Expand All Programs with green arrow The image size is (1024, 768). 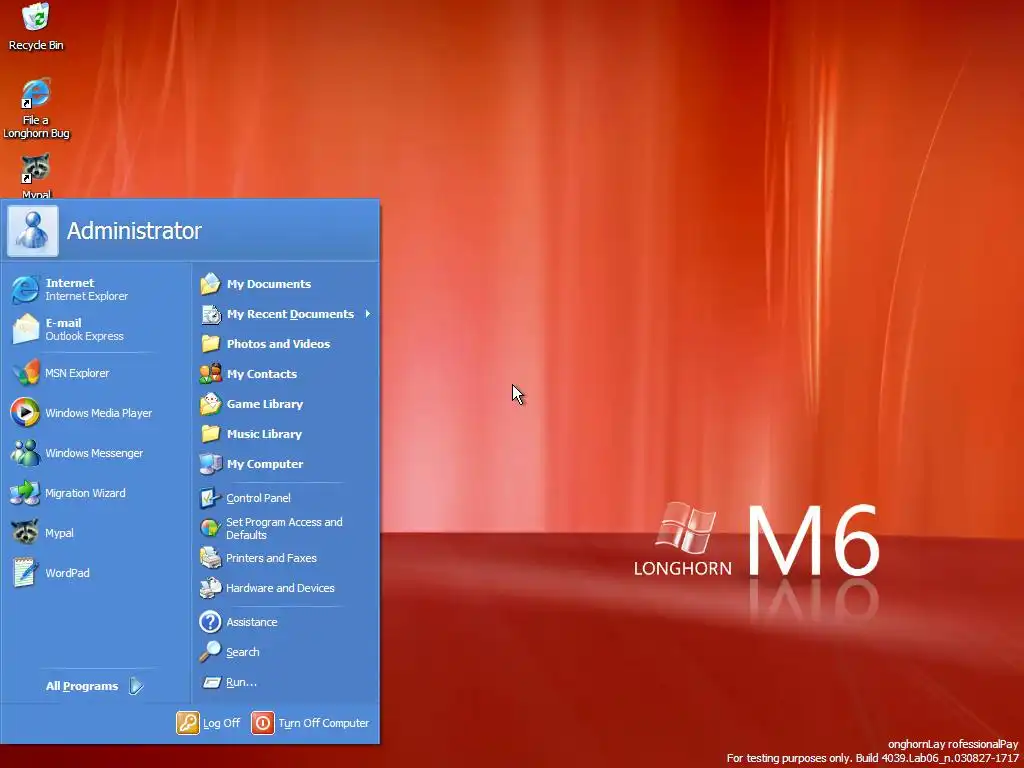pyautogui.click(x=136, y=686)
